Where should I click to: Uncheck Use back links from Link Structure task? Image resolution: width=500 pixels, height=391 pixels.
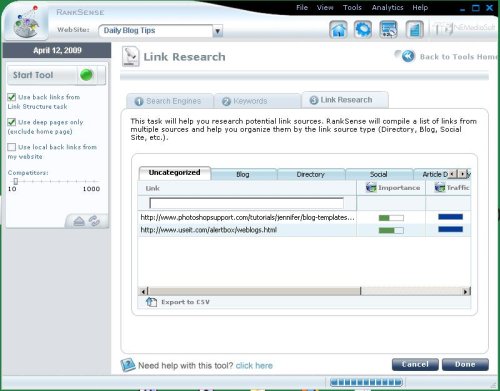12,97
